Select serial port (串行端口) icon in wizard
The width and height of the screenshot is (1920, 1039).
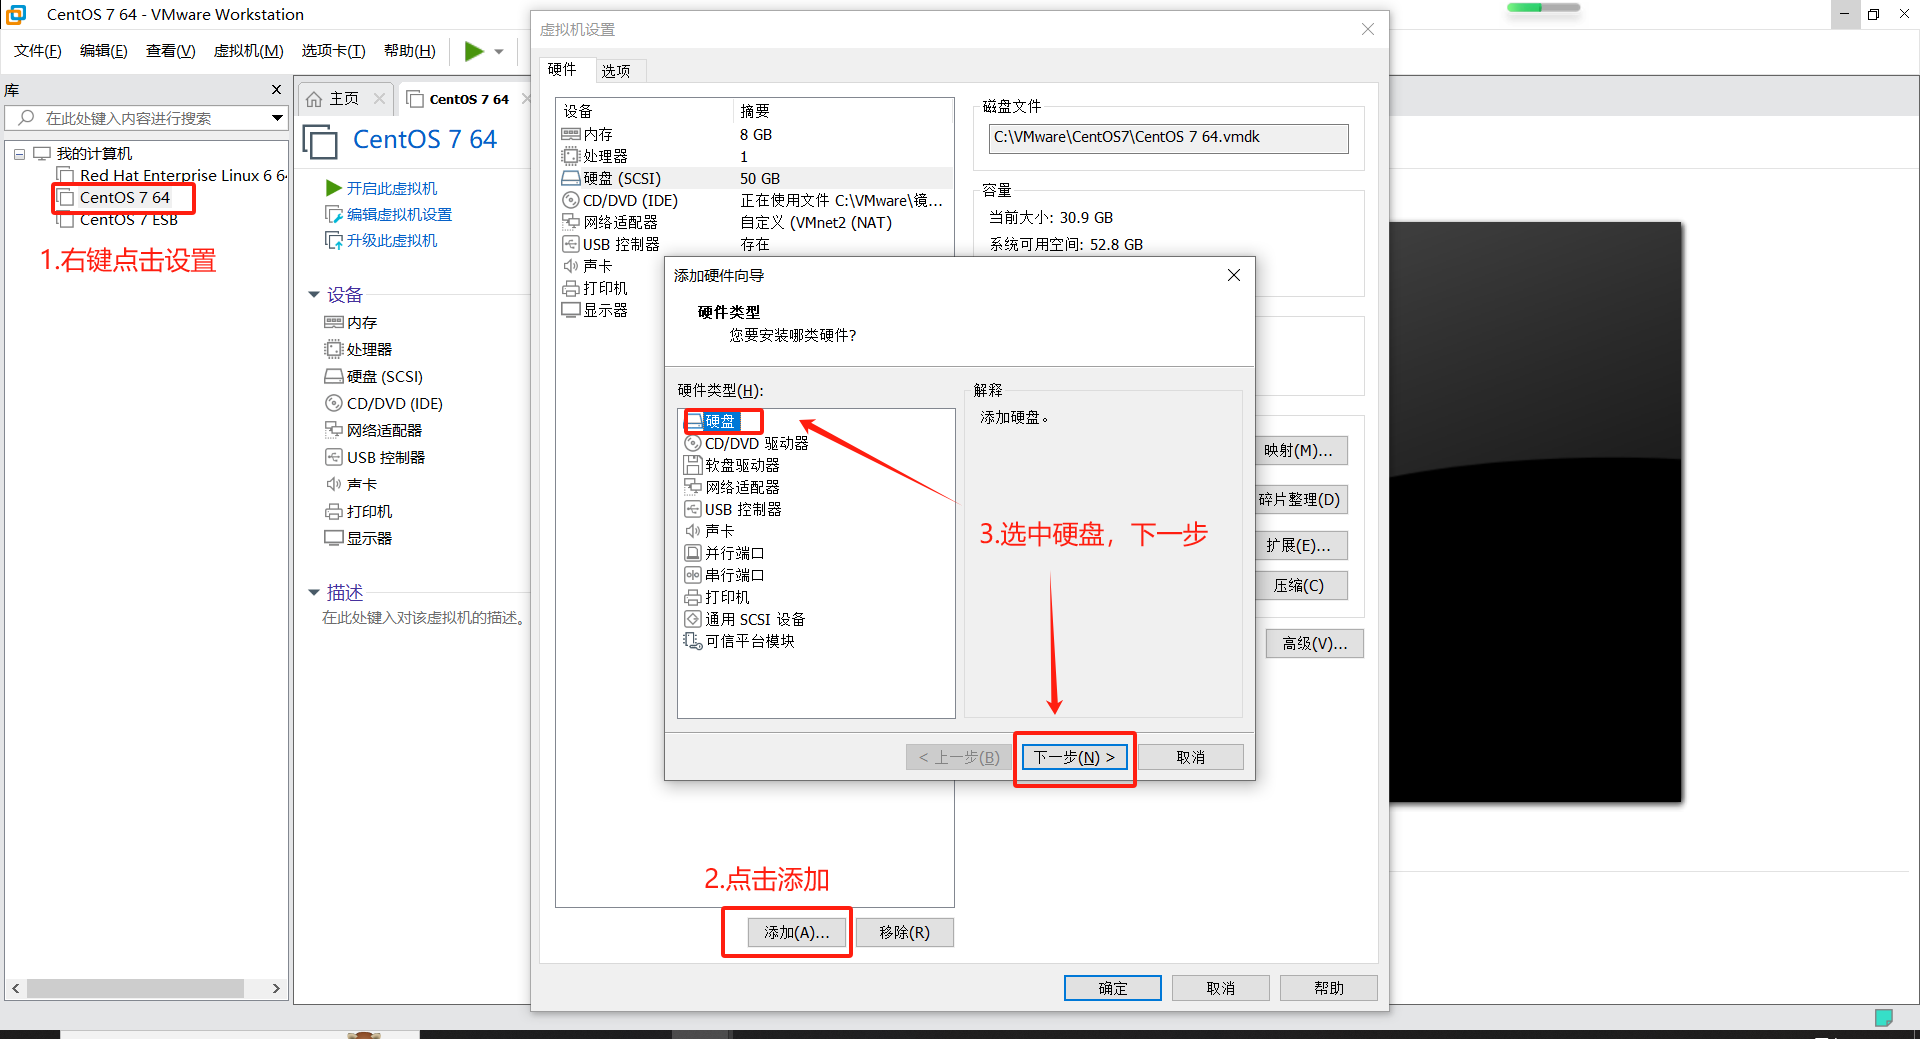[693, 575]
